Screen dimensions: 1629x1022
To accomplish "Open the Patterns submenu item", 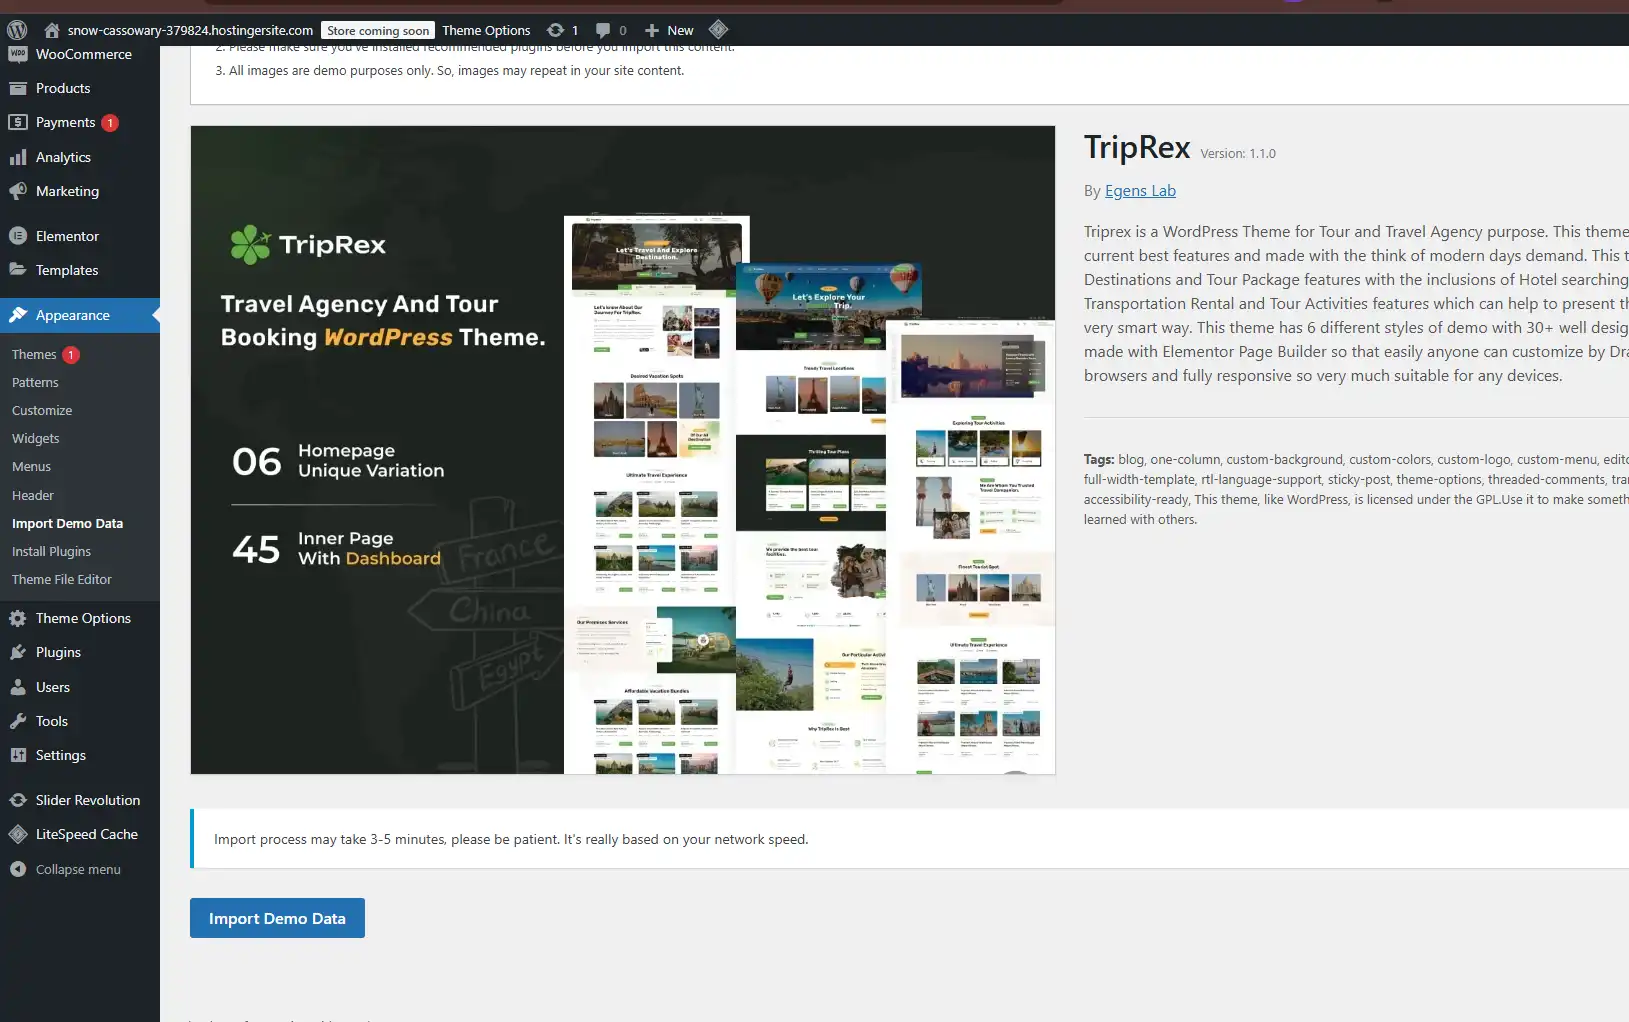I will 35,382.
